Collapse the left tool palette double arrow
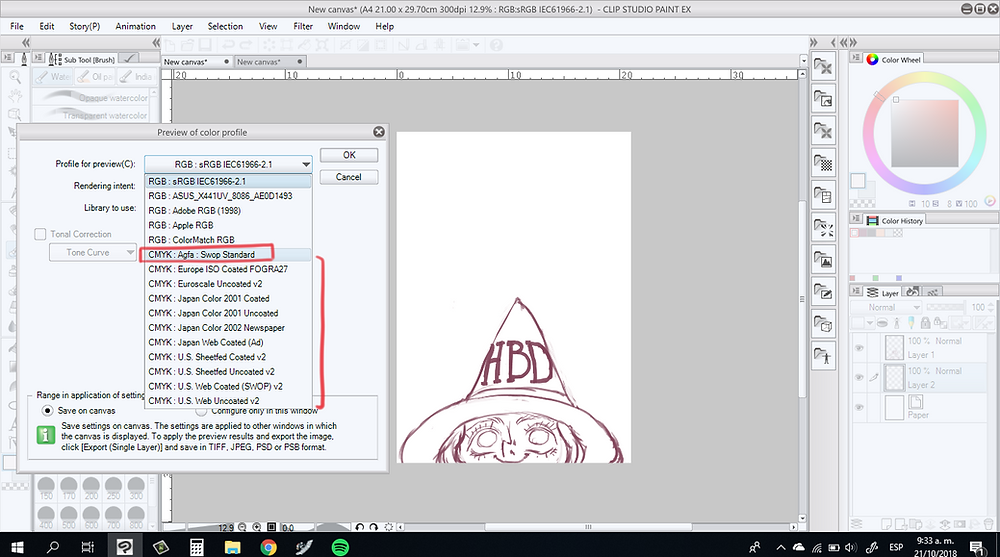 (26, 42)
